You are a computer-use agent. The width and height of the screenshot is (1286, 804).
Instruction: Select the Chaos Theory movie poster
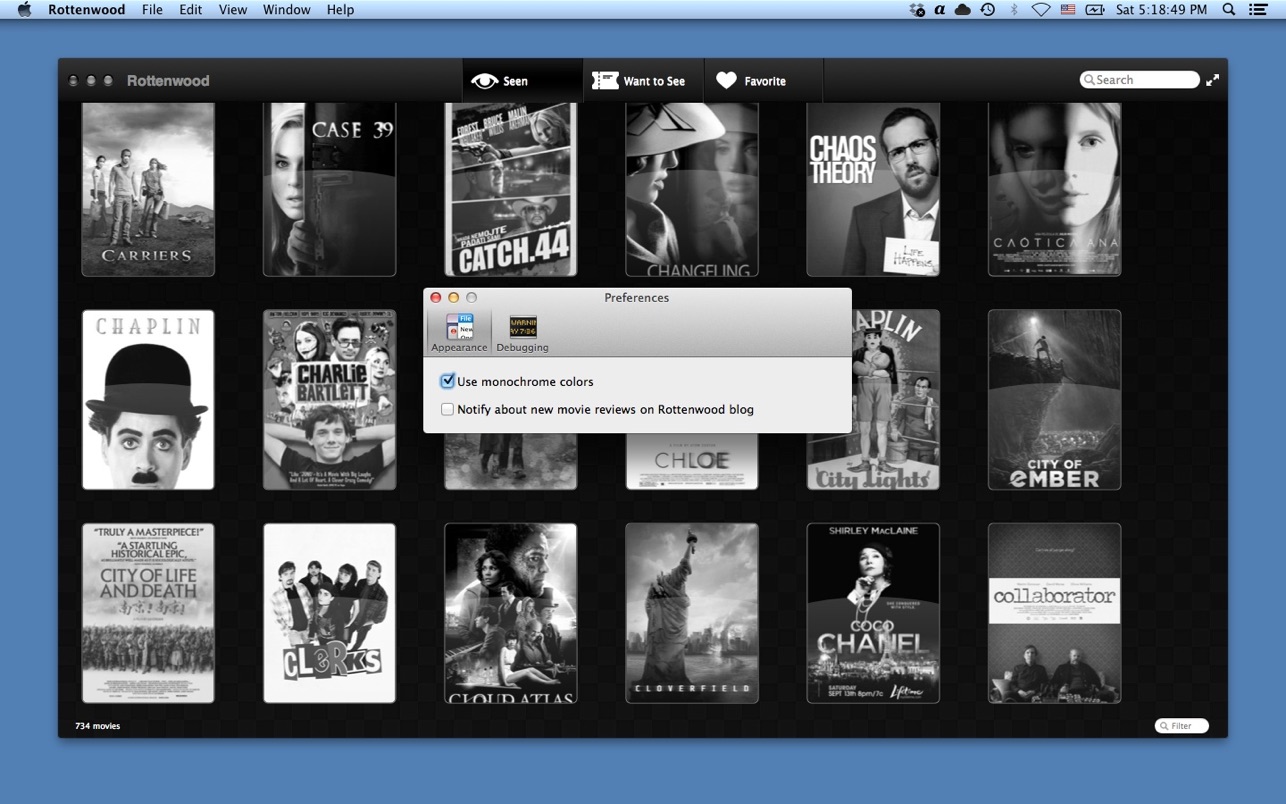873,189
